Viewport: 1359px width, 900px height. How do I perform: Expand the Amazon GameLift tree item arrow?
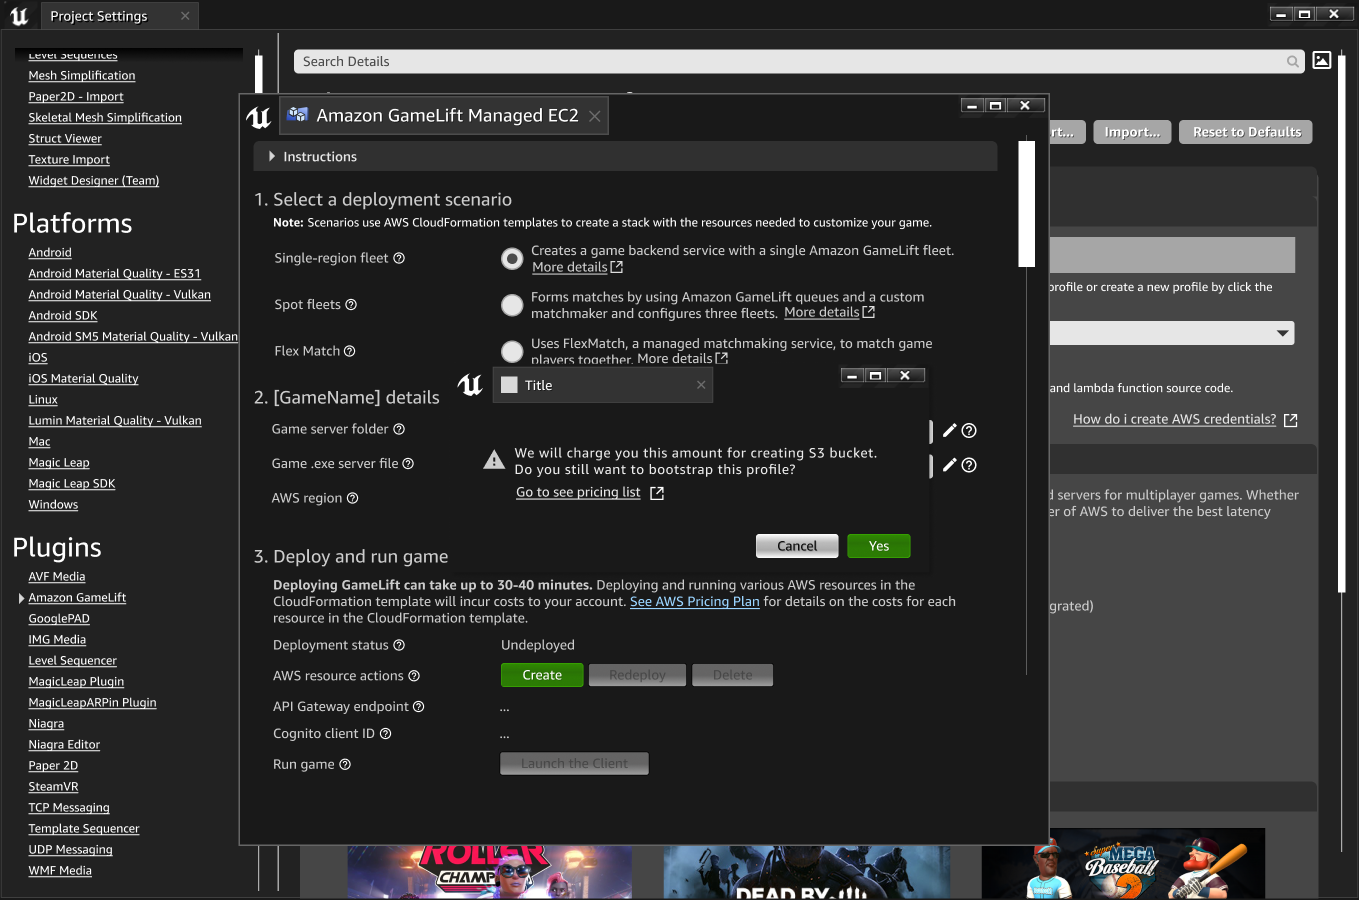[22, 598]
